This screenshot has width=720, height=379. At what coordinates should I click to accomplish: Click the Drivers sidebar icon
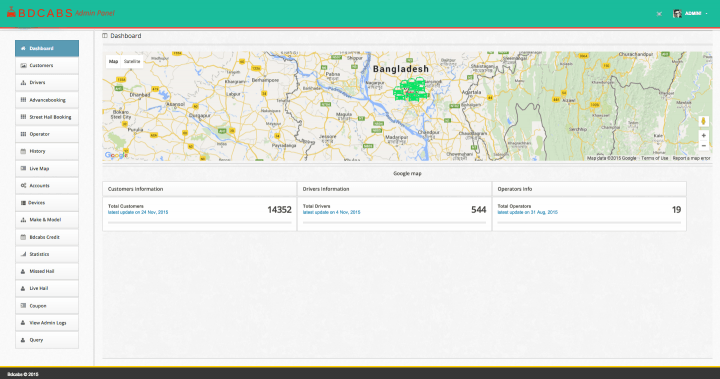[23, 83]
